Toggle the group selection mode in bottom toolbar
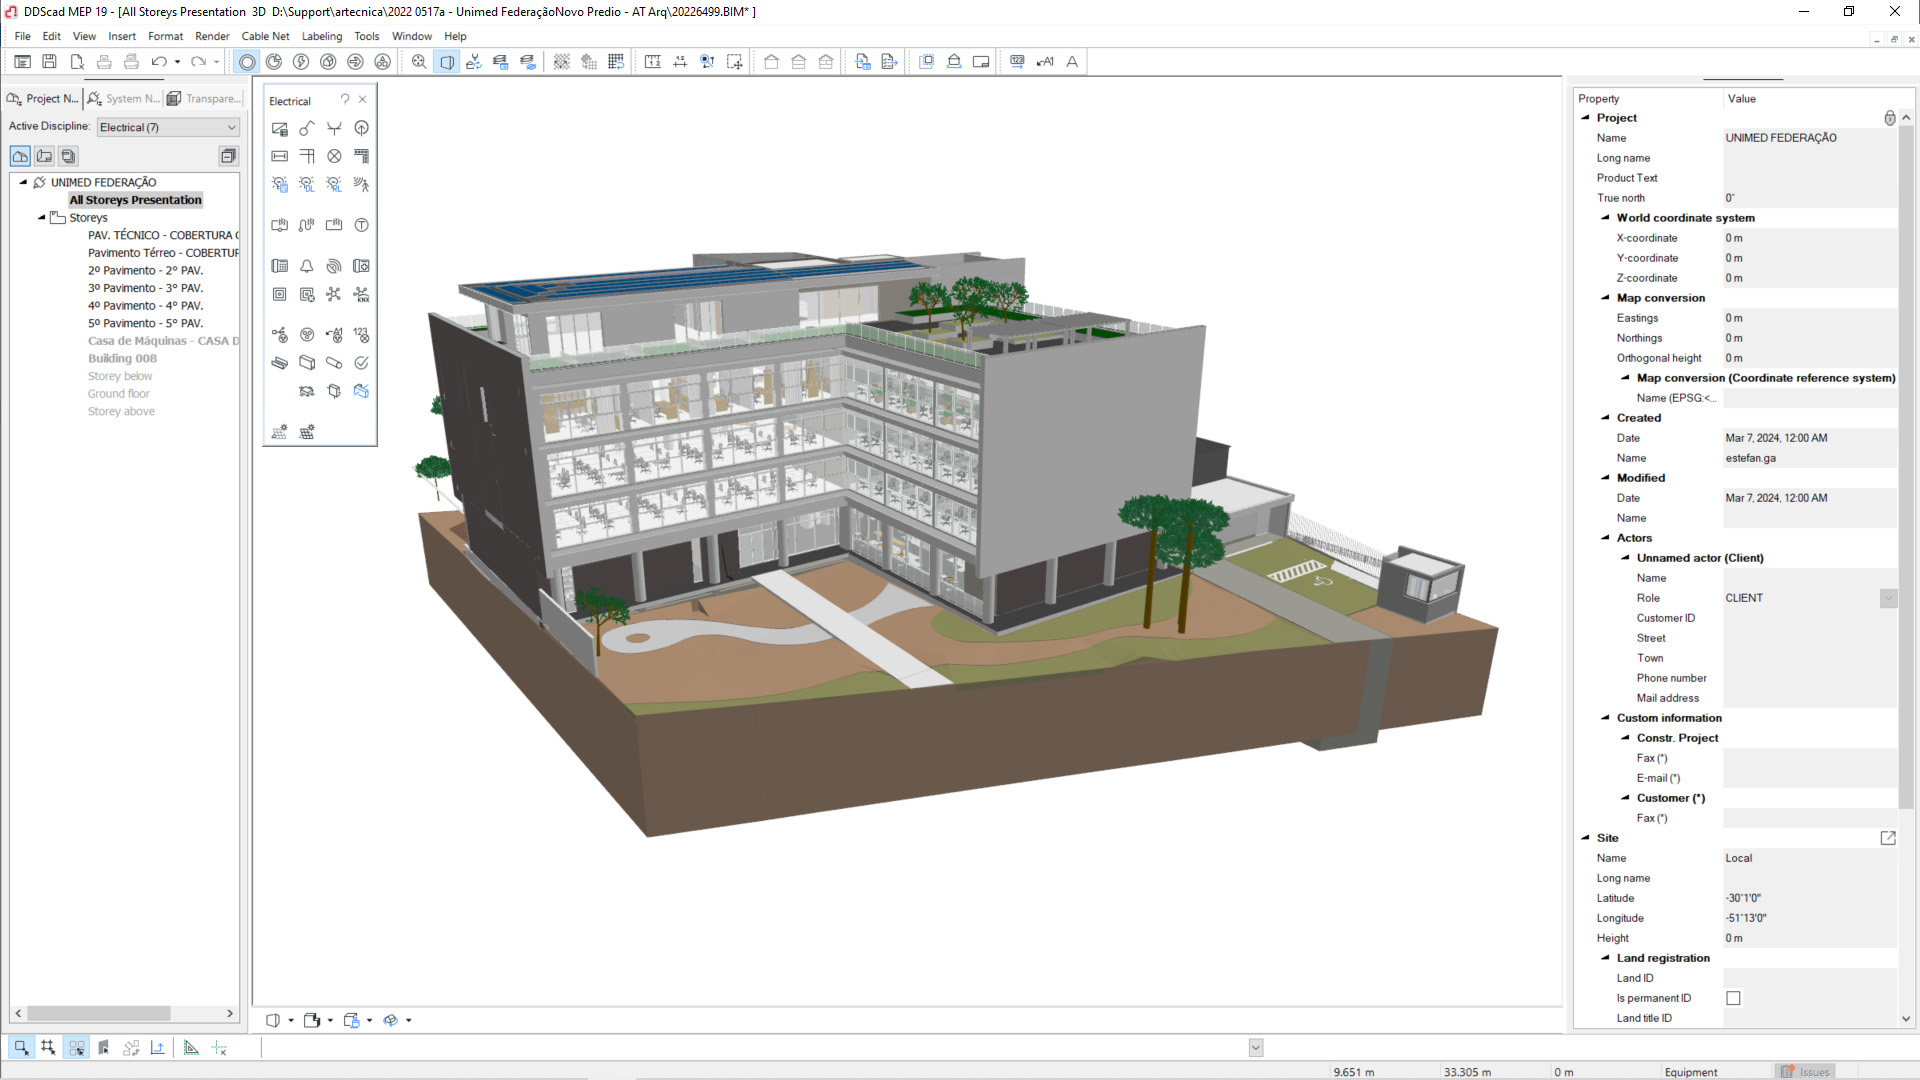This screenshot has height=1080, width=1920. (x=76, y=1047)
